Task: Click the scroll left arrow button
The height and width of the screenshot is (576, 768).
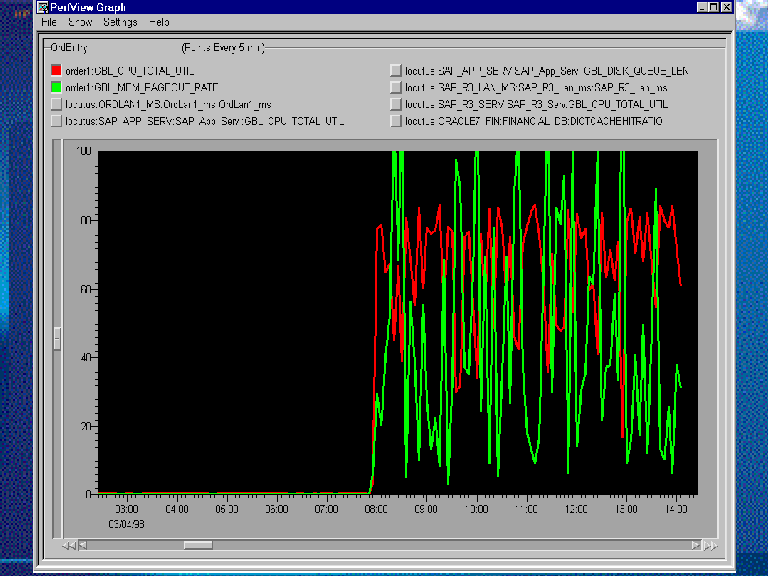Action: tap(82, 545)
